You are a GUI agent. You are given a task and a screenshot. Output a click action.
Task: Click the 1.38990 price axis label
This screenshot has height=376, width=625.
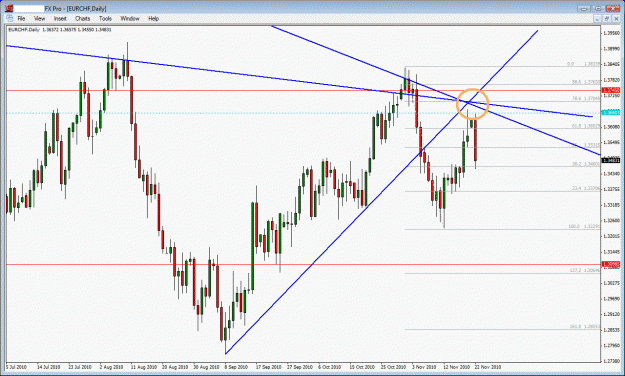[x=611, y=49]
